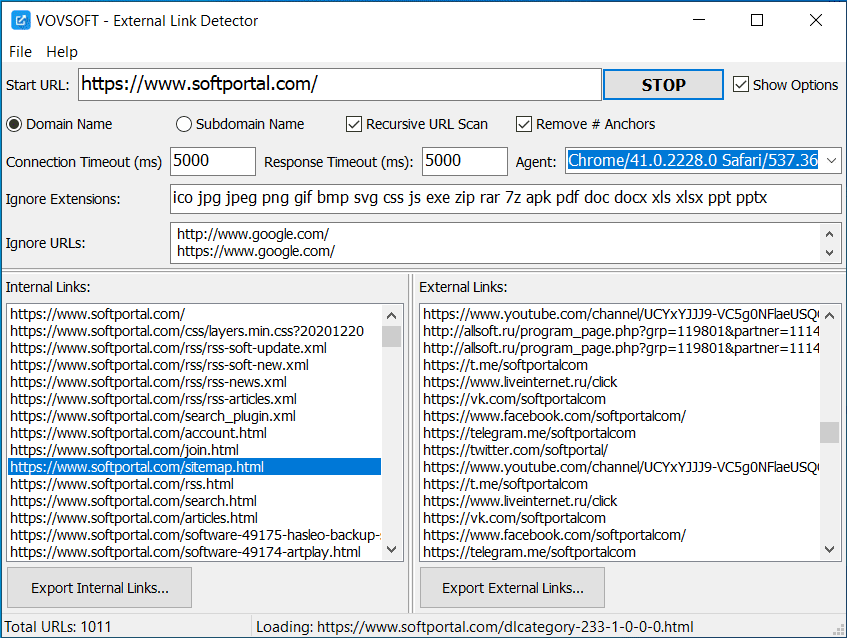Export Internal Links button
847x638 pixels.
pyautogui.click(x=99, y=588)
